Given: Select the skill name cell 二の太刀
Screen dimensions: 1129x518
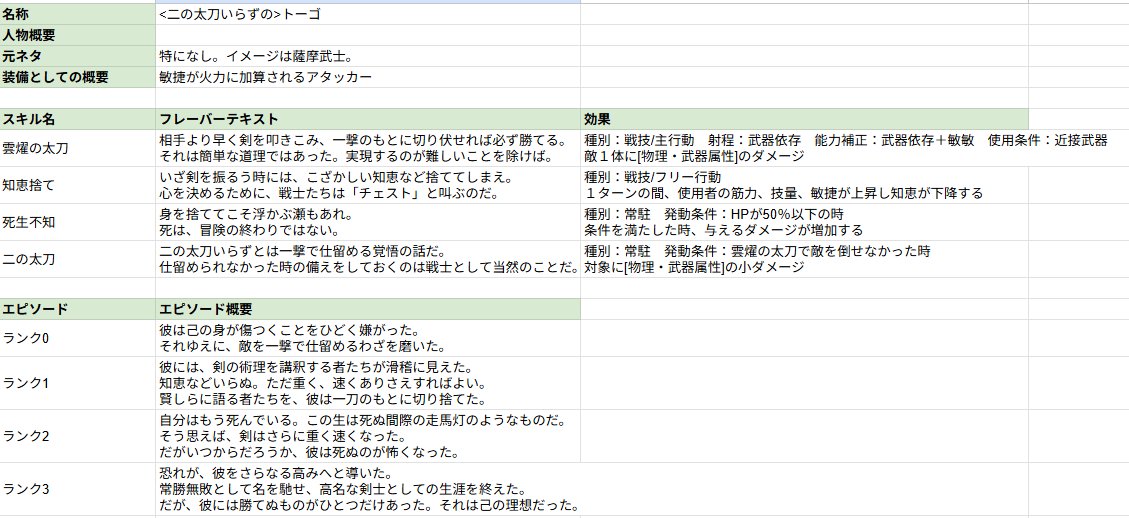Looking at the screenshot, I should coord(78,259).
